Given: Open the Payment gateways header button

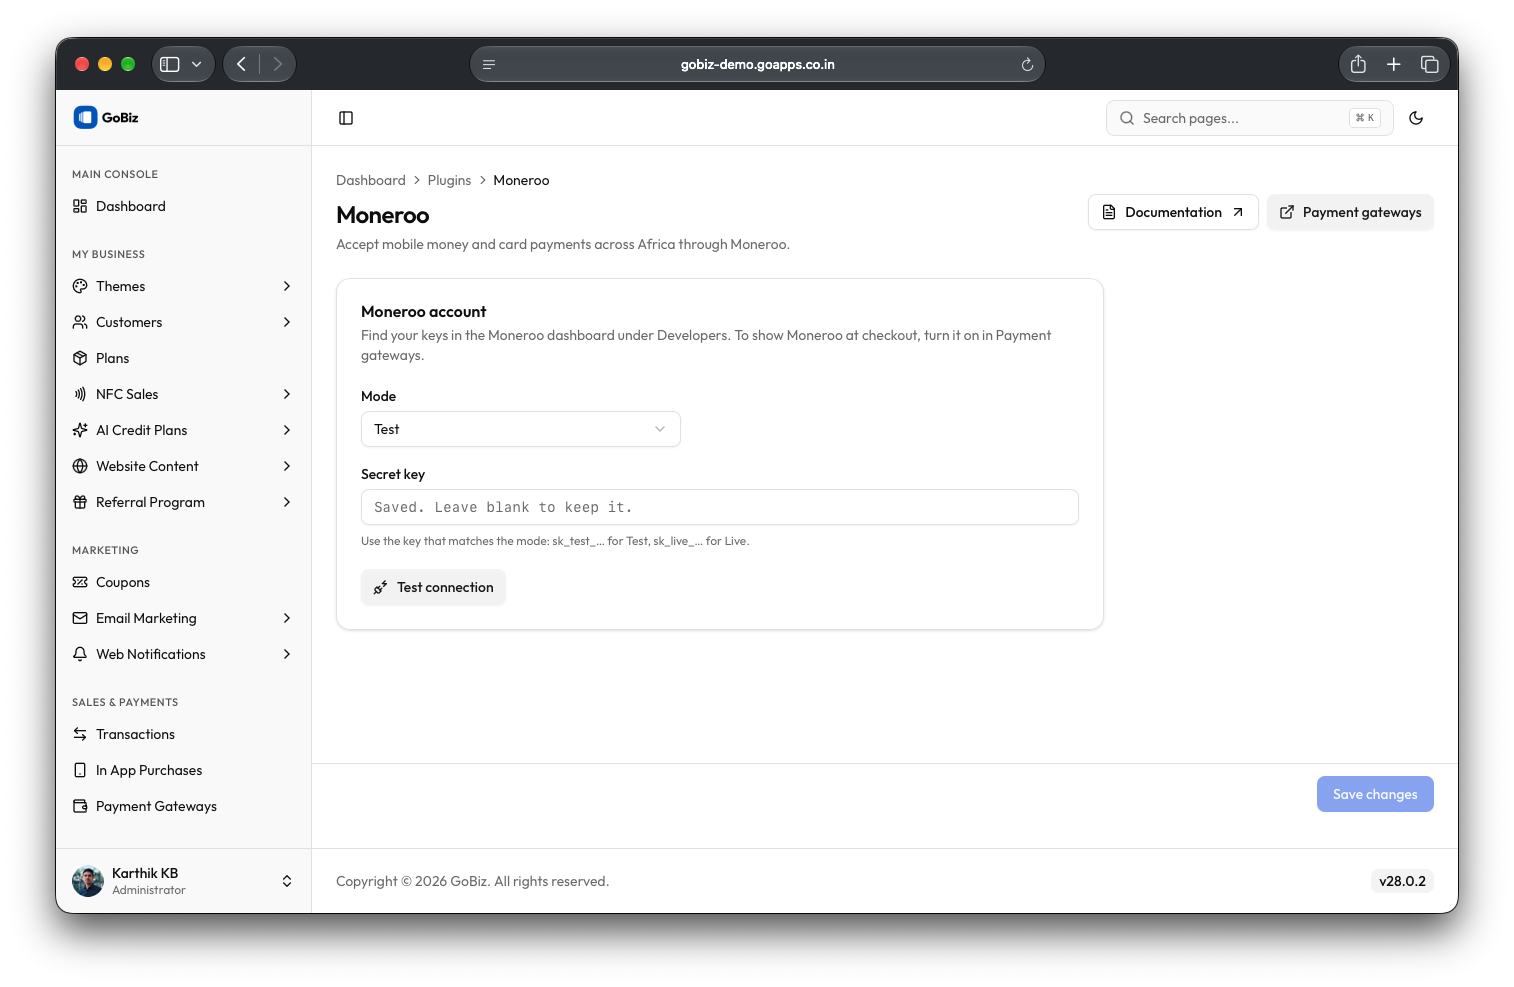Looking at the screenshot, I should (x=1350, y=212).
